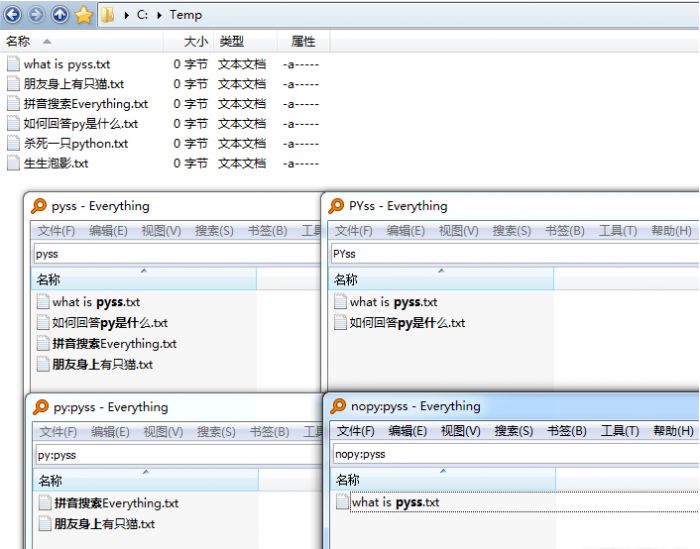The height and width of the screenshot is (549, 700).
Task: Sort by 名称 column in pyss window
Action: tap(144, 279)
